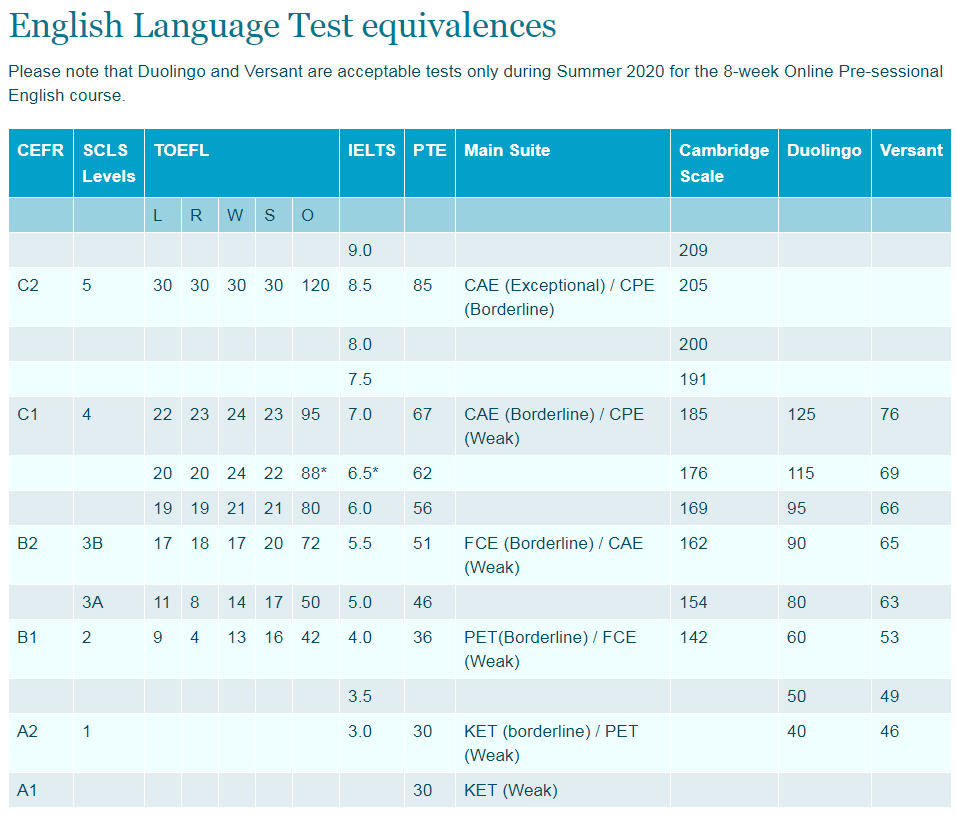Select the TOEFL 'L' sub-header
The height and width of the screenshot is (817, 957).
click(x=163, y=215)
